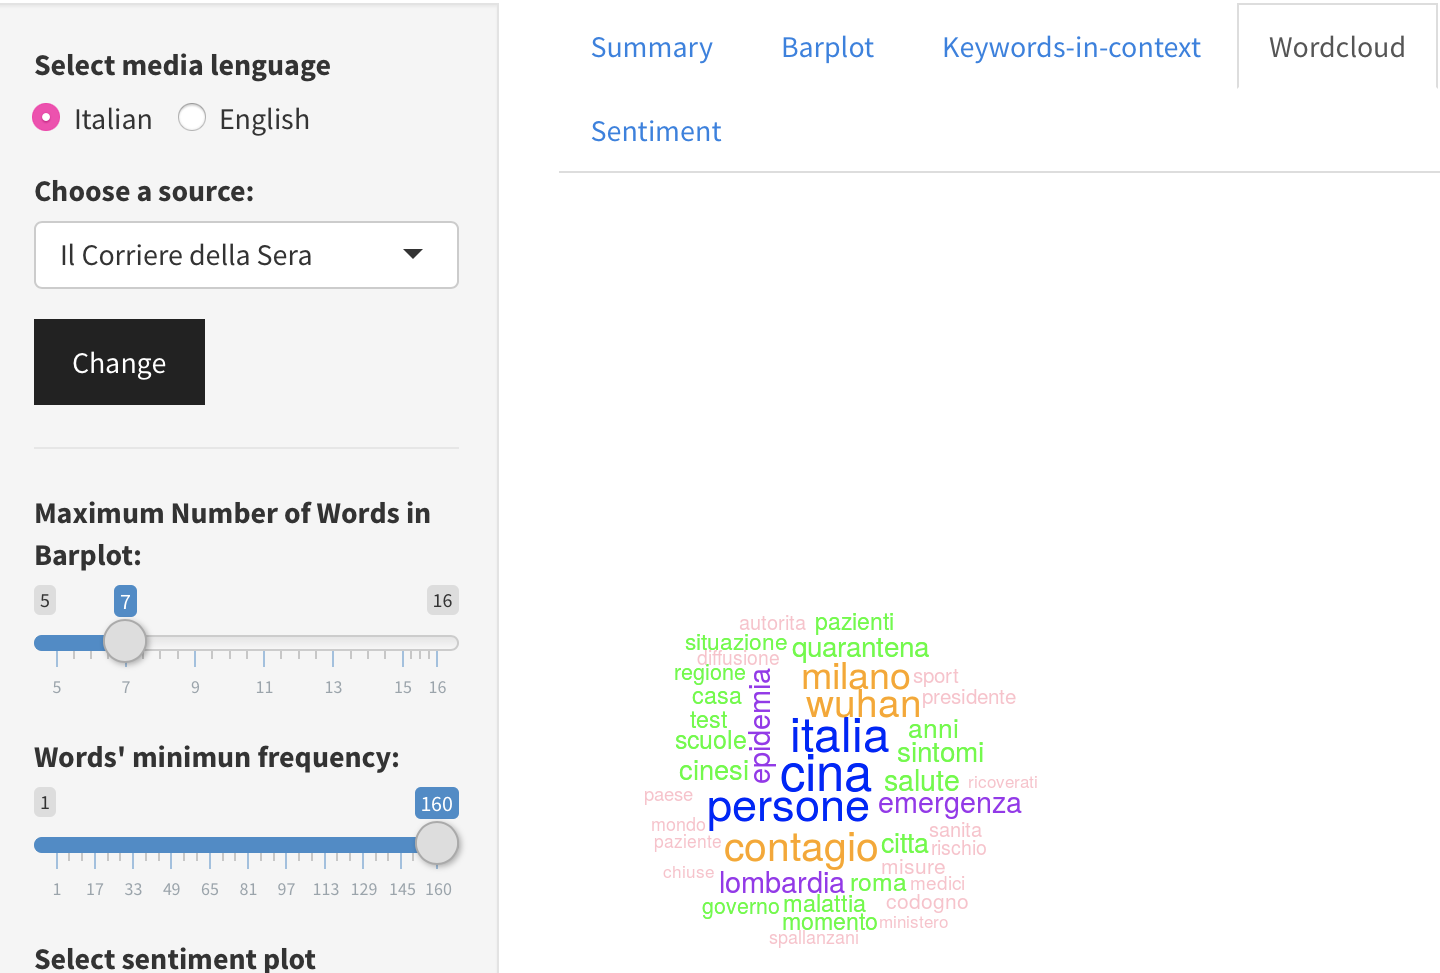Click the Maximum Words slider handle at 7
This screenshot has width=1440, height=973.
(x=124, y=641)
